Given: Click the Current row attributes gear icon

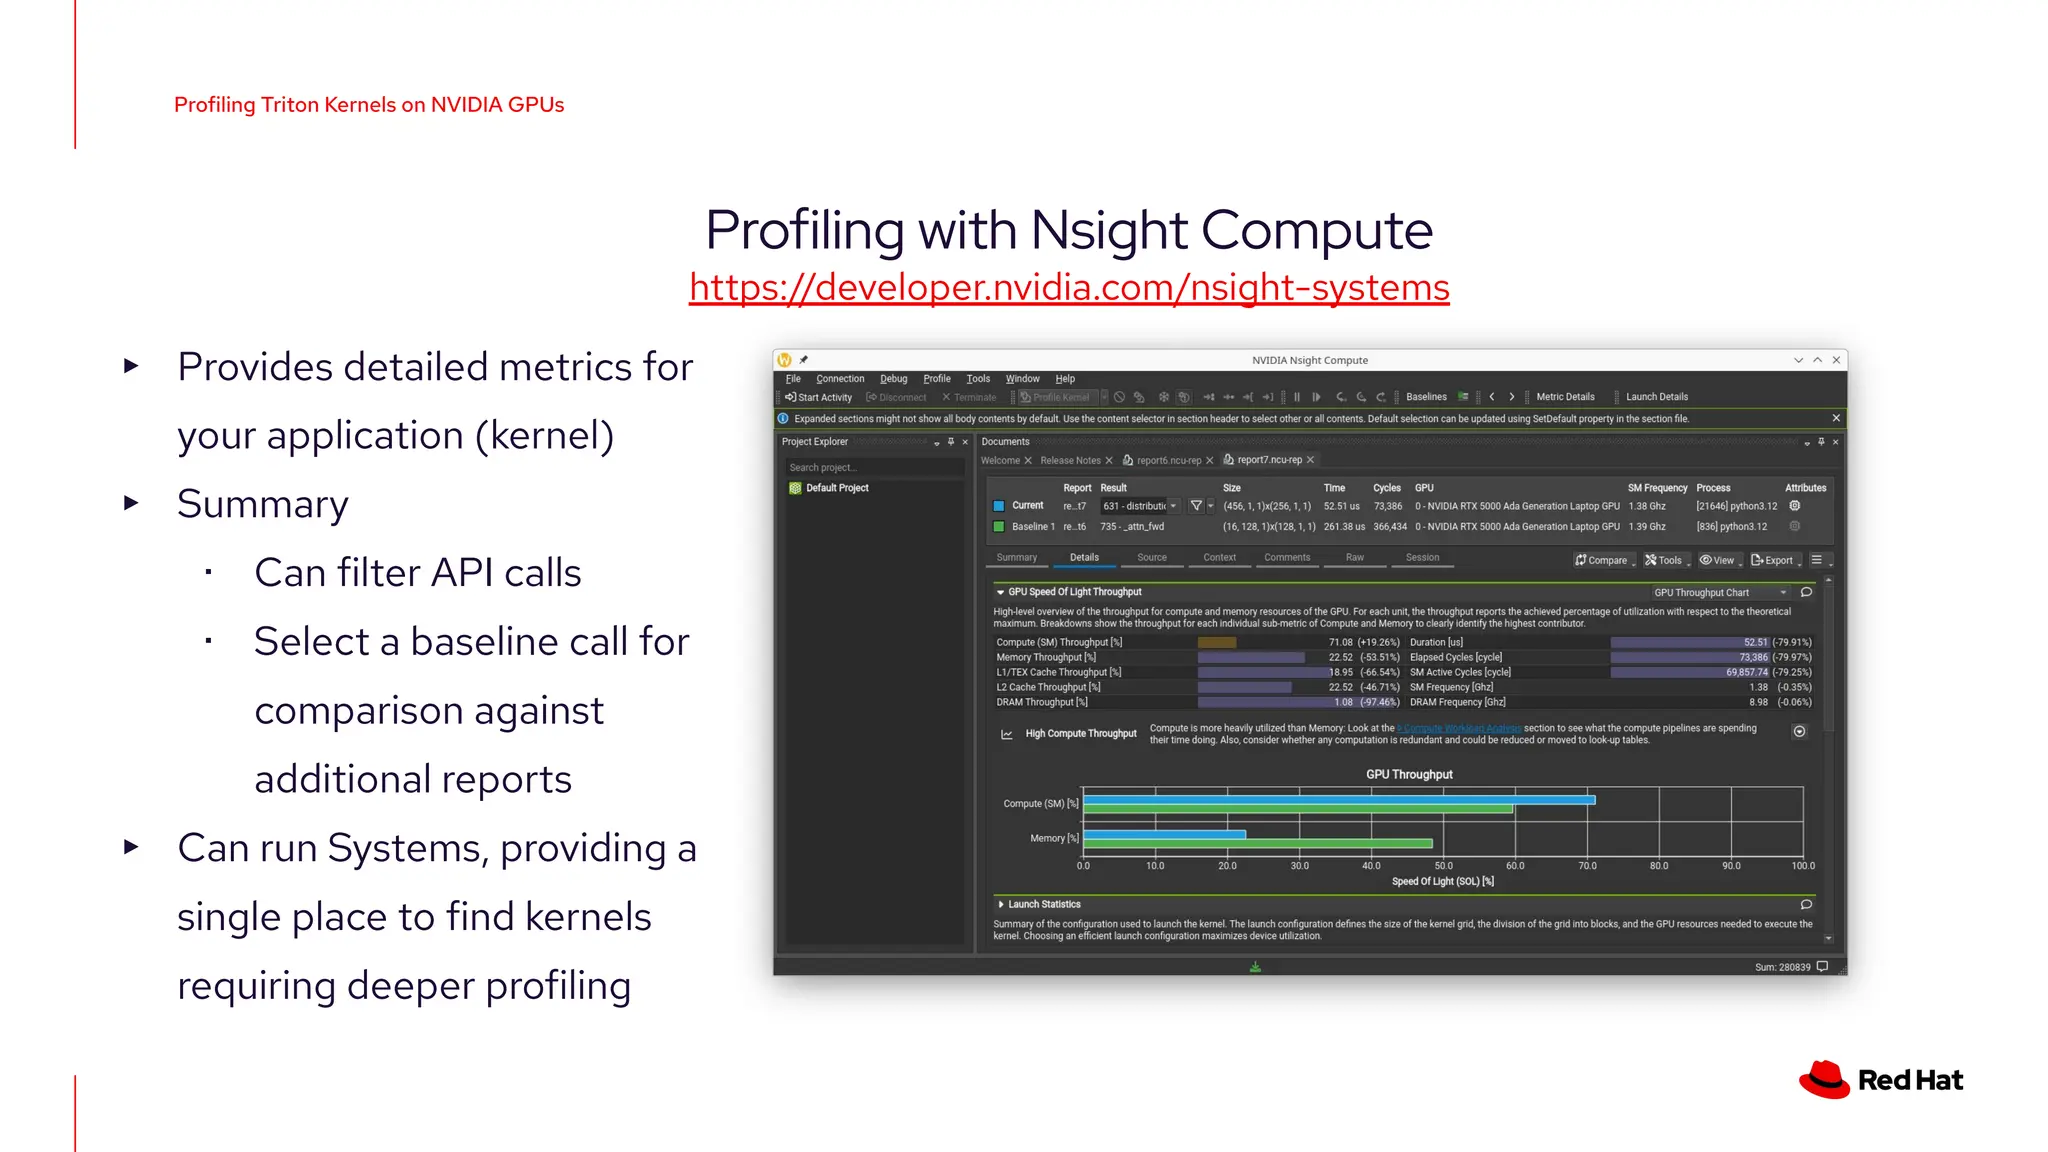Looking at the screenshot, I should pyautogui.click(x=1795, y=506).
